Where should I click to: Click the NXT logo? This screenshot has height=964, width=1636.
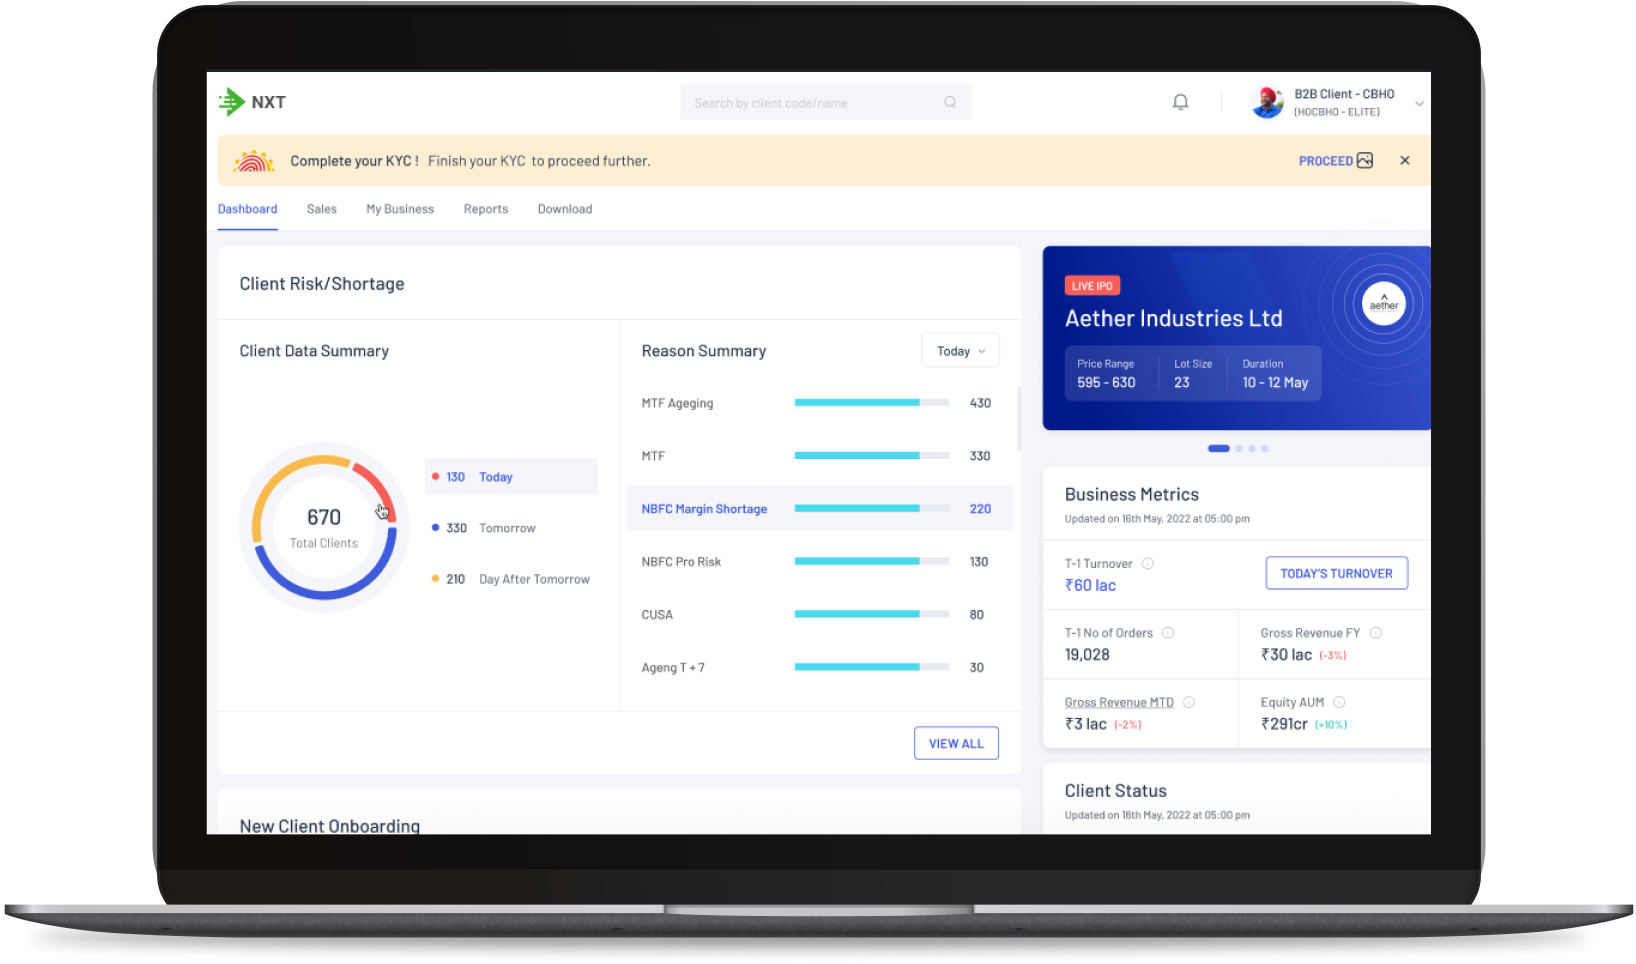coord(252,102)
